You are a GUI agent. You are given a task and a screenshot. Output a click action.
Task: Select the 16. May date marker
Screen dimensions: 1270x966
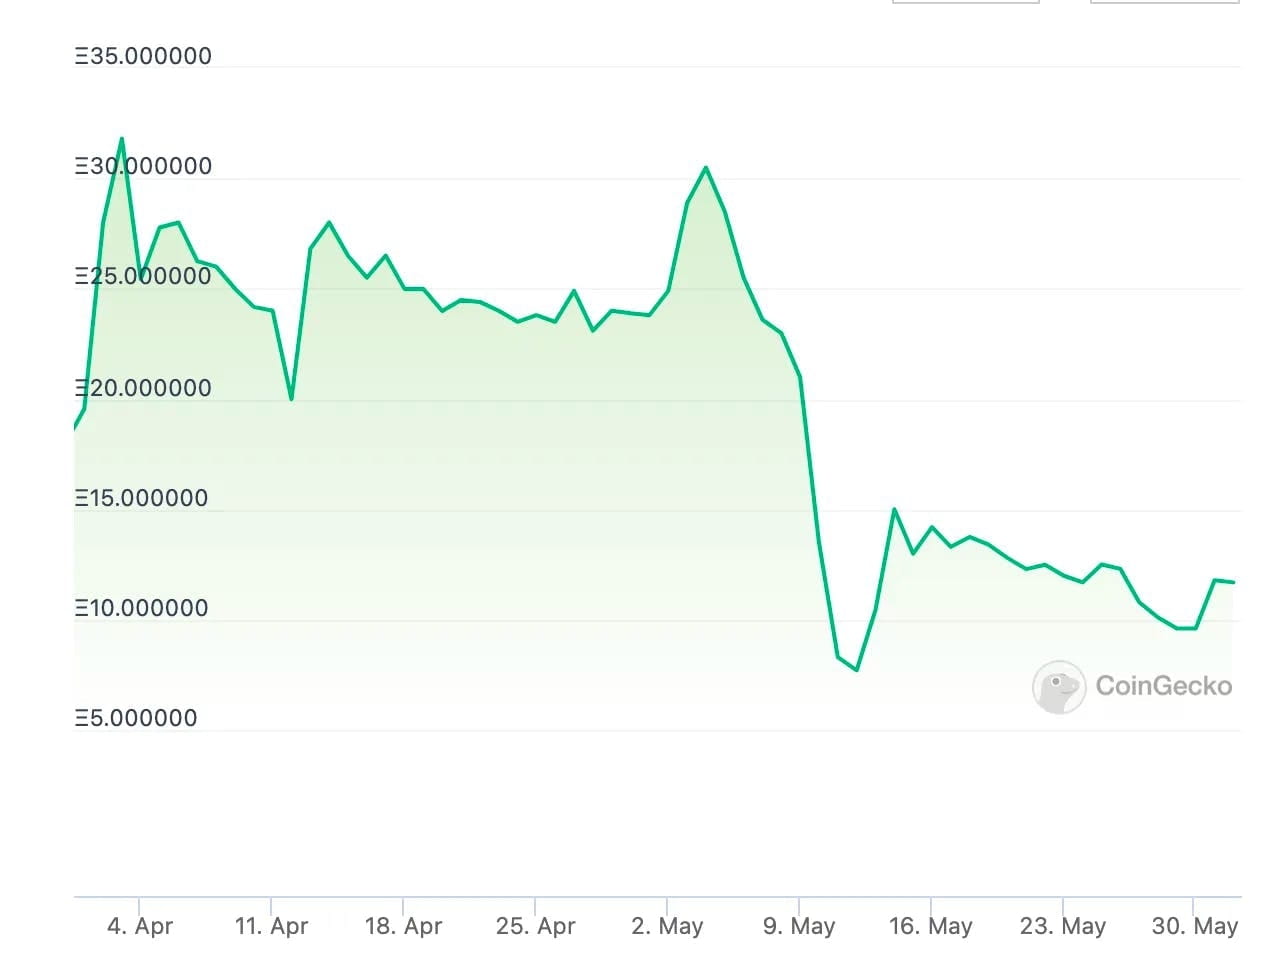point(930,926)
